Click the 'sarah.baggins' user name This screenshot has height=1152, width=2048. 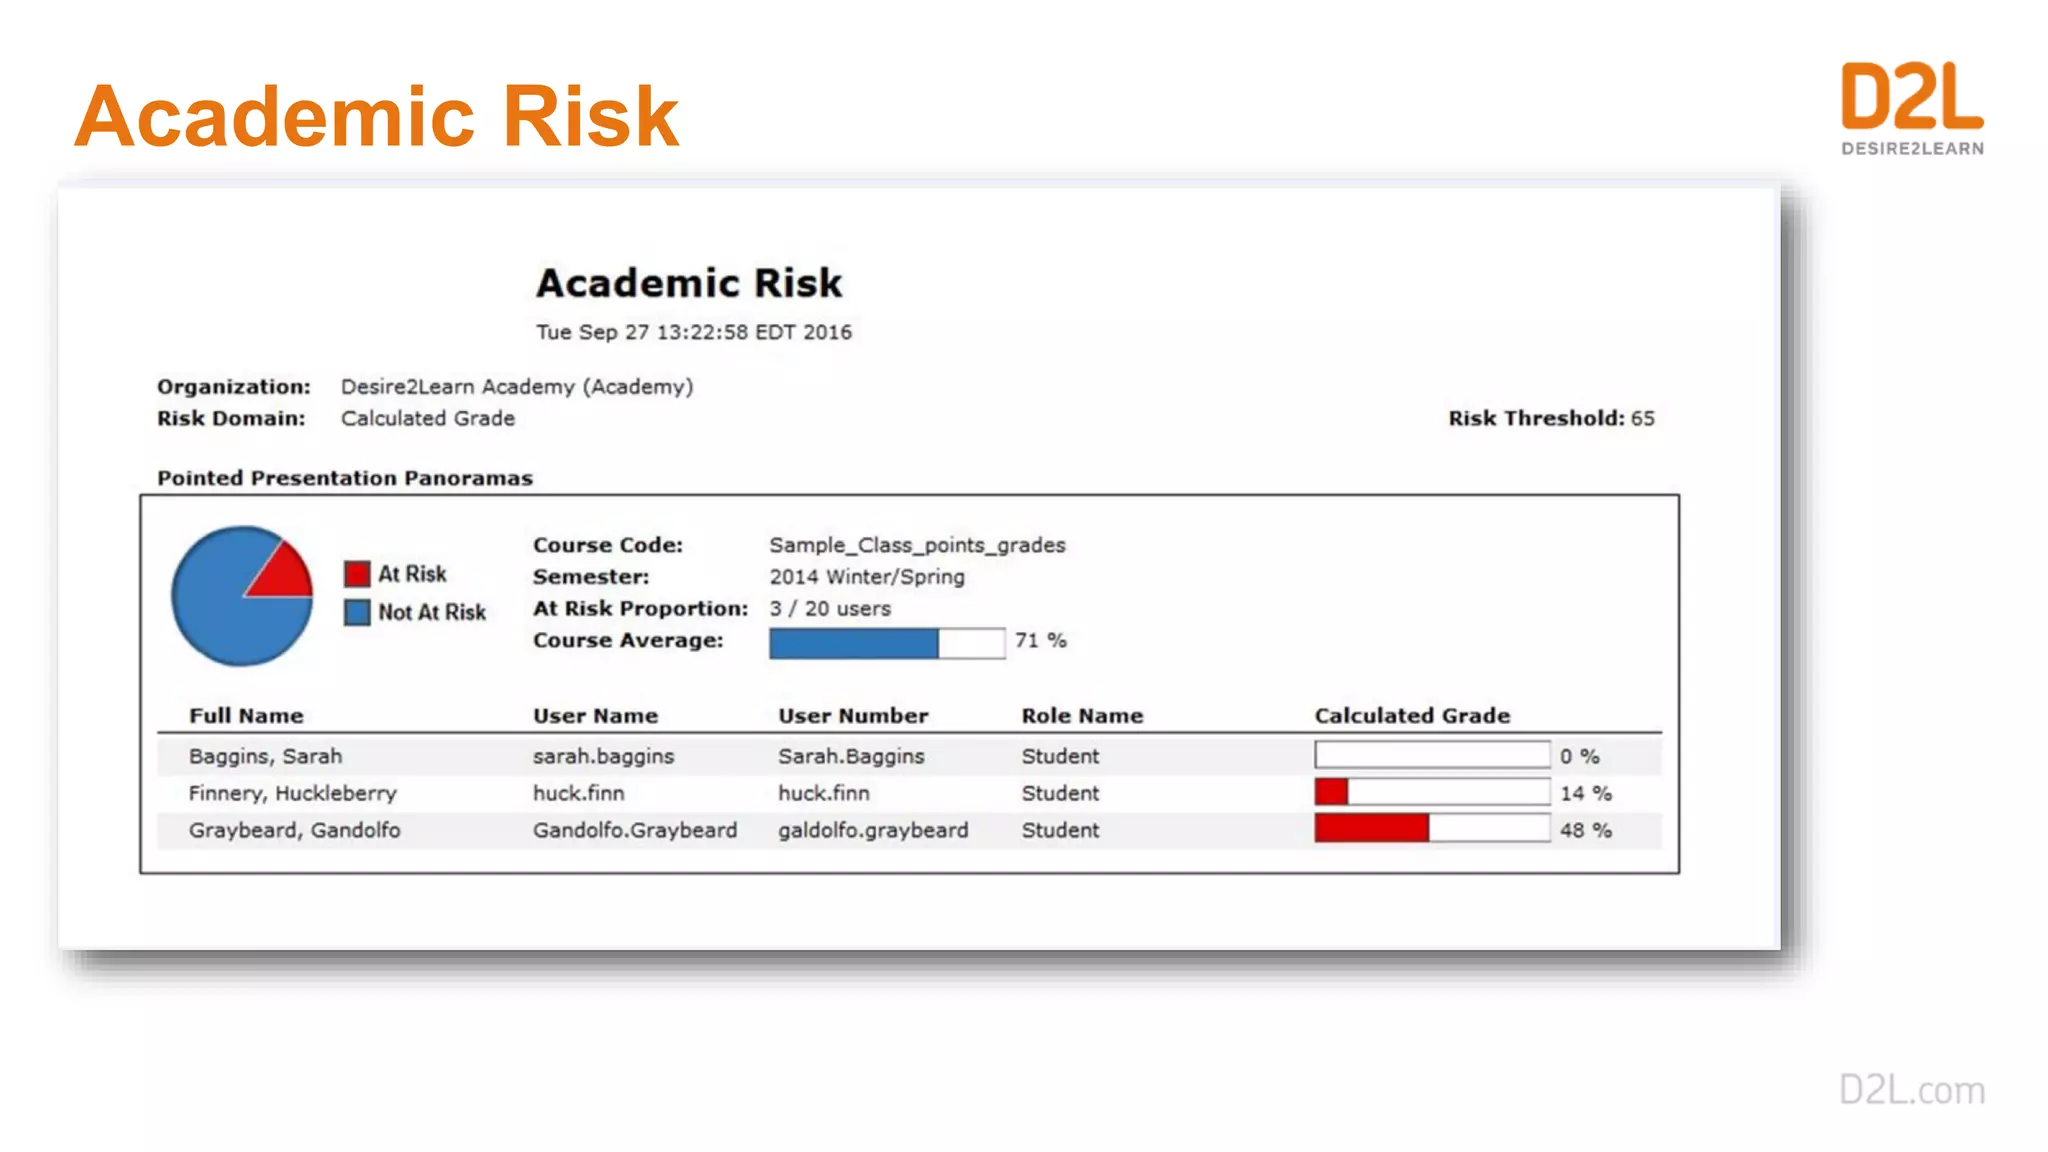click(x=603, y=757)
